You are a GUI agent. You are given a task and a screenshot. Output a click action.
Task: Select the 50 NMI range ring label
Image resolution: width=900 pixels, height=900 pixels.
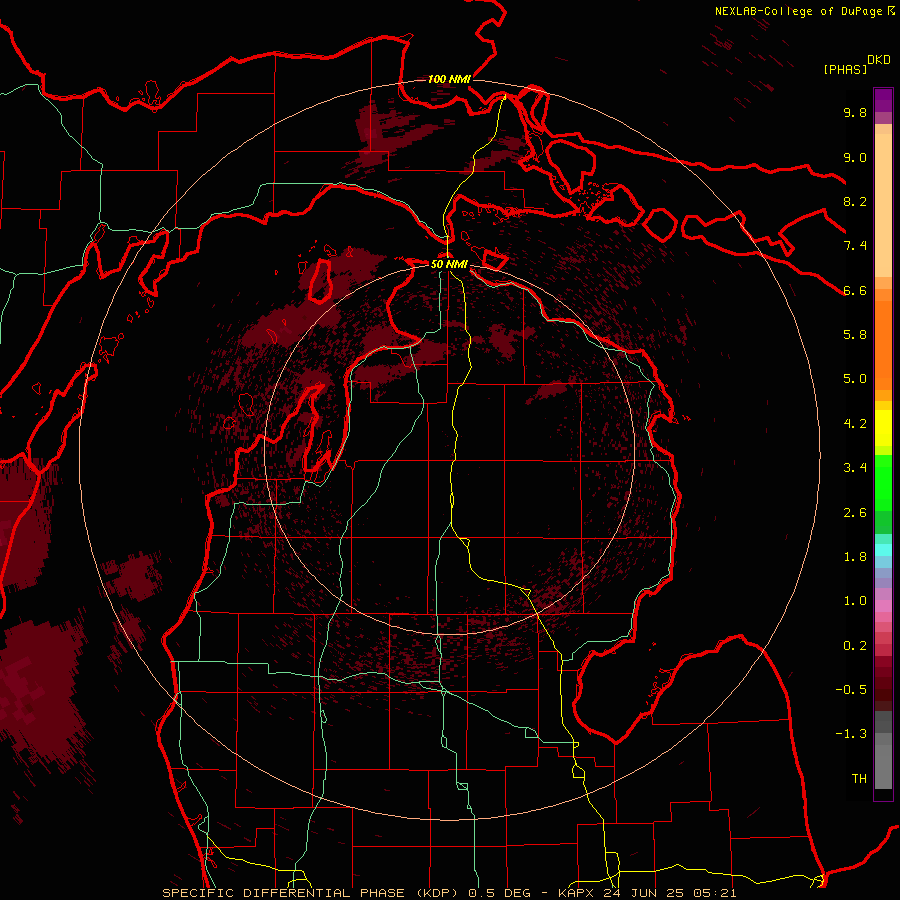pos(449,264)
